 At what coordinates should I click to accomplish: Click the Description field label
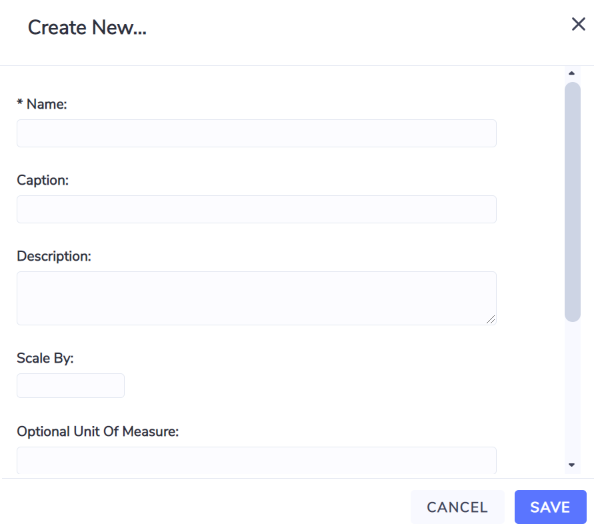pos(54,256)
